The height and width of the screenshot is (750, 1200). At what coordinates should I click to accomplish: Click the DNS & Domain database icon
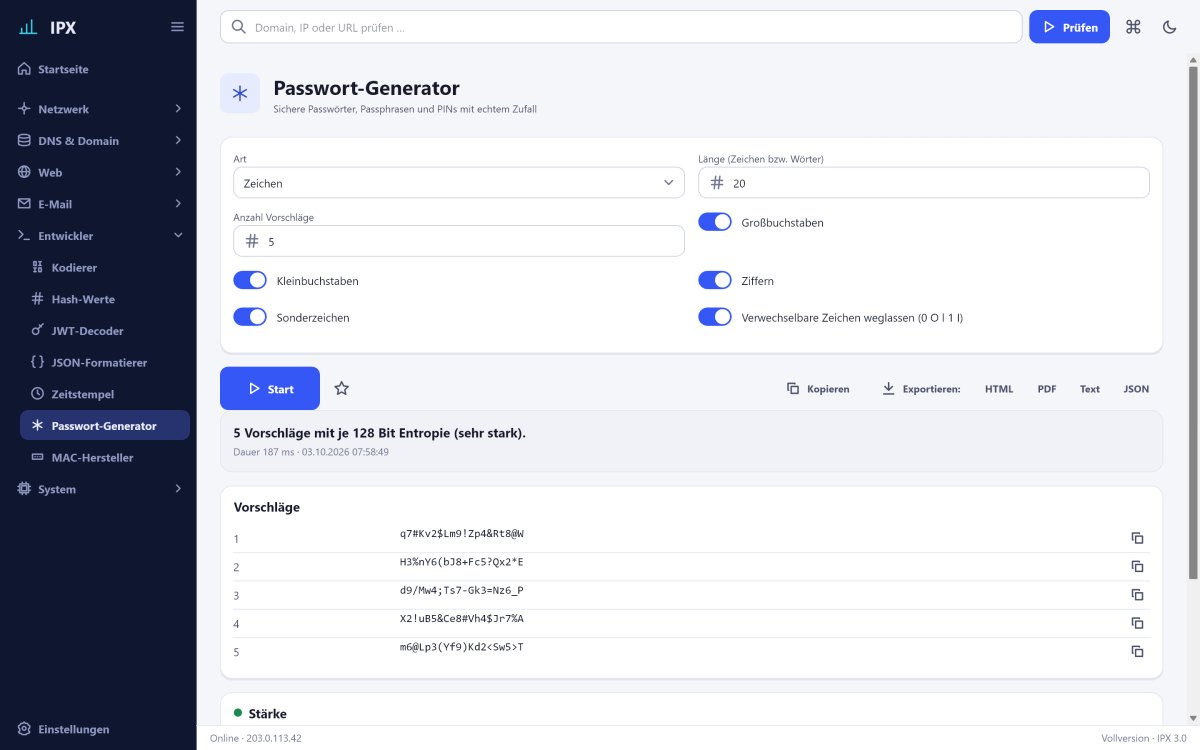click(25, 140)
